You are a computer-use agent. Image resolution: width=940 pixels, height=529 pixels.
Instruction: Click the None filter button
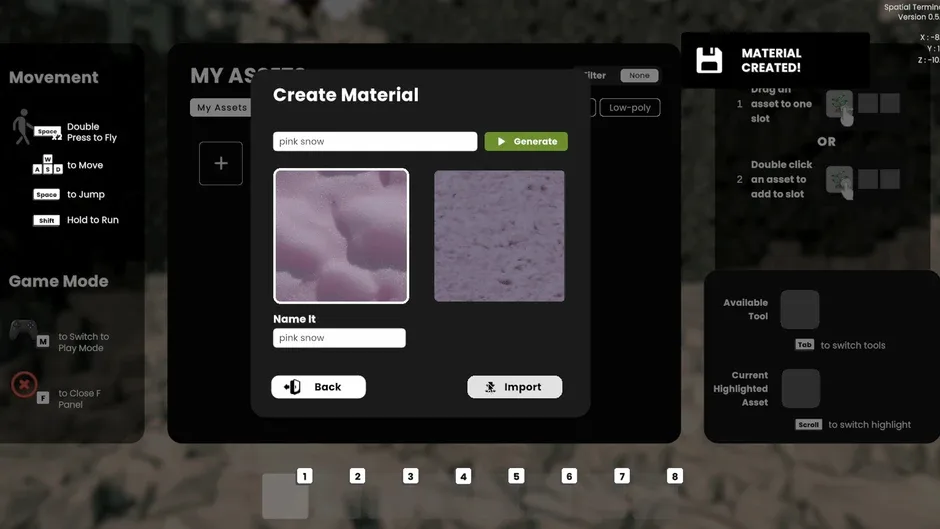[x=639, y=76]
